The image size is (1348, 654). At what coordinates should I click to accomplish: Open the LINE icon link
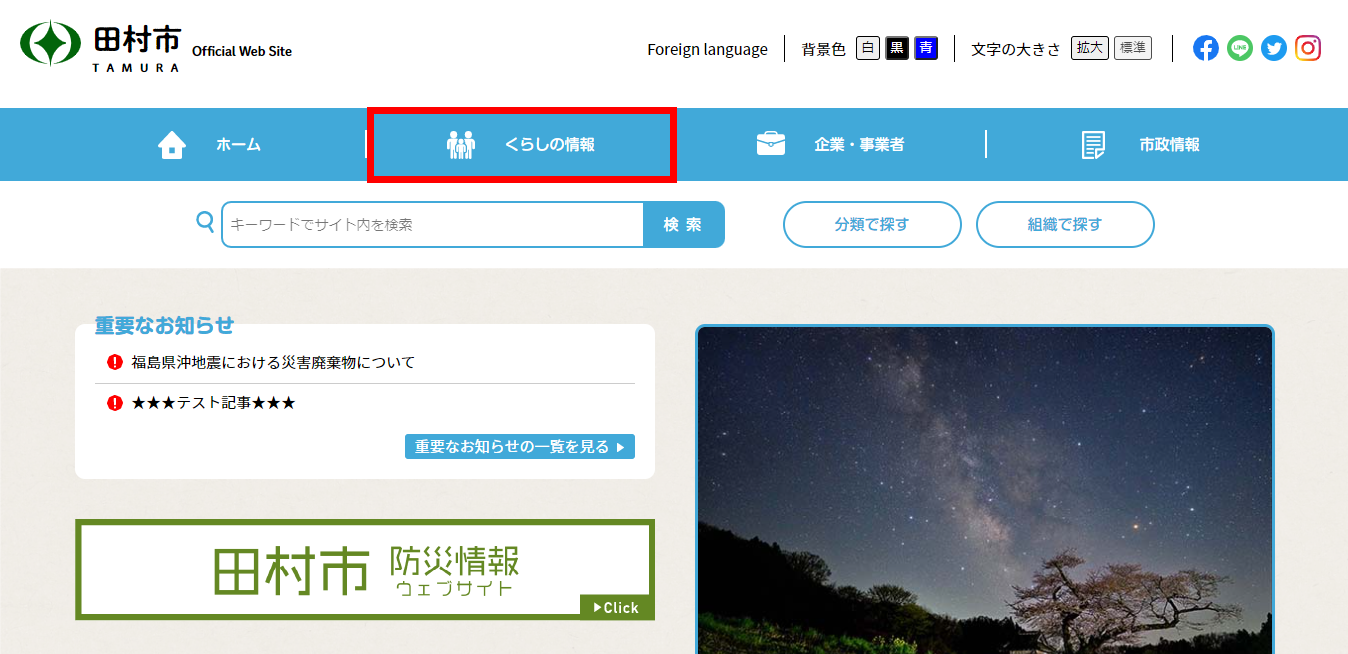pyautogui.click(x=1240, y=48)
